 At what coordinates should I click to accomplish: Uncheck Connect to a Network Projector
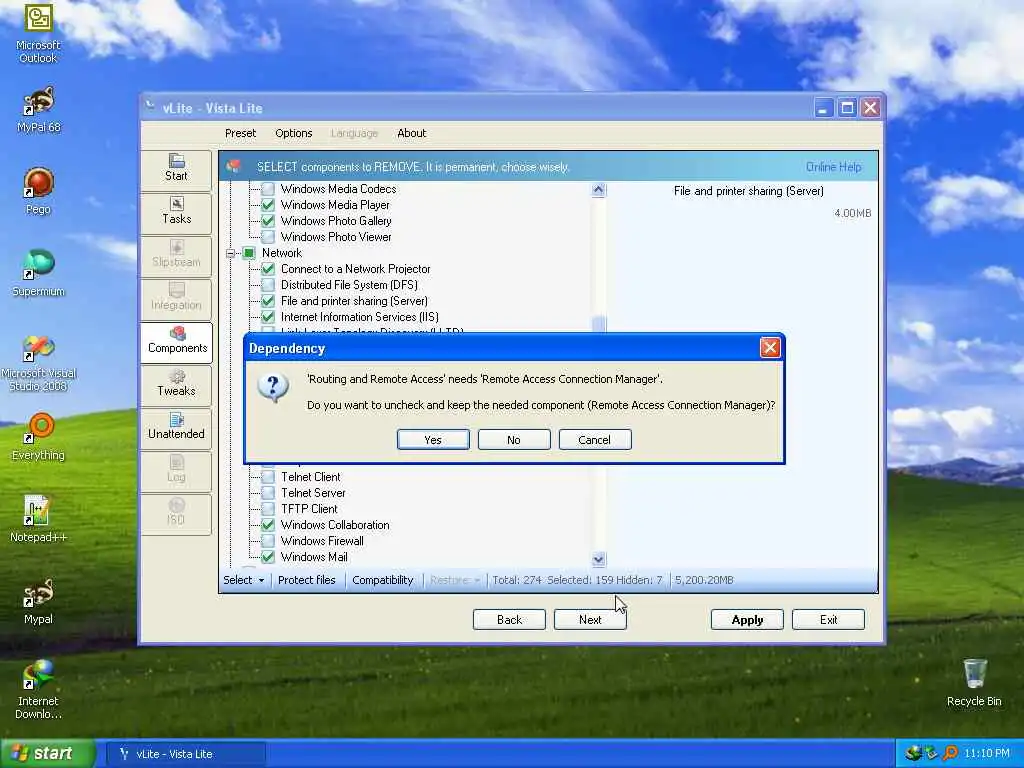pyautogui.click(x=268, y=269)
